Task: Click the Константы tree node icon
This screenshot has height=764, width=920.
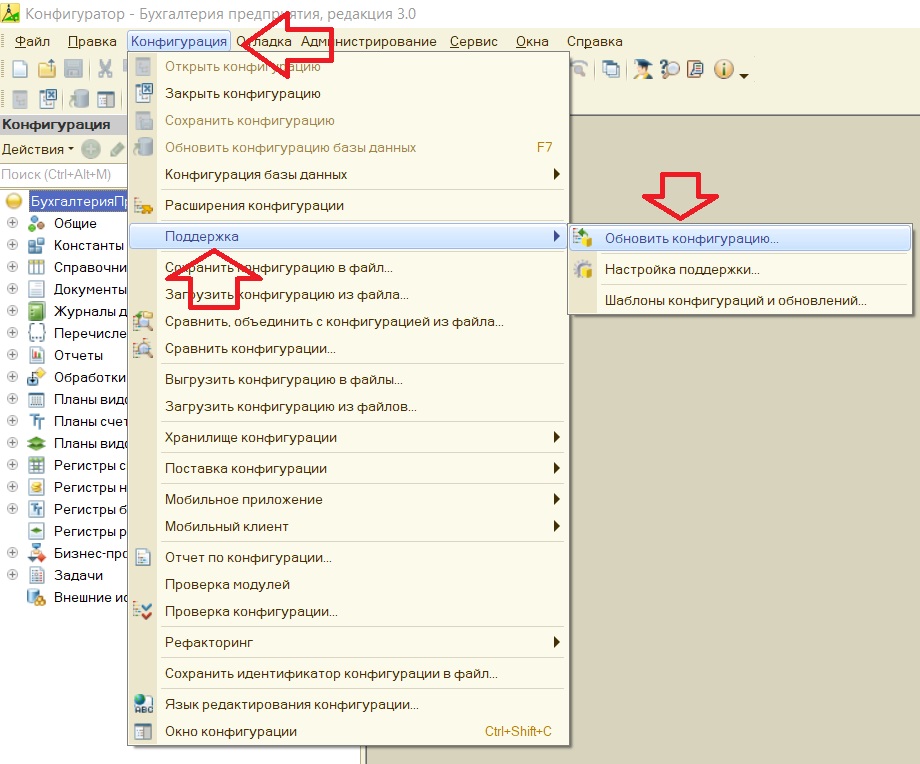Action: pos(36,245)
